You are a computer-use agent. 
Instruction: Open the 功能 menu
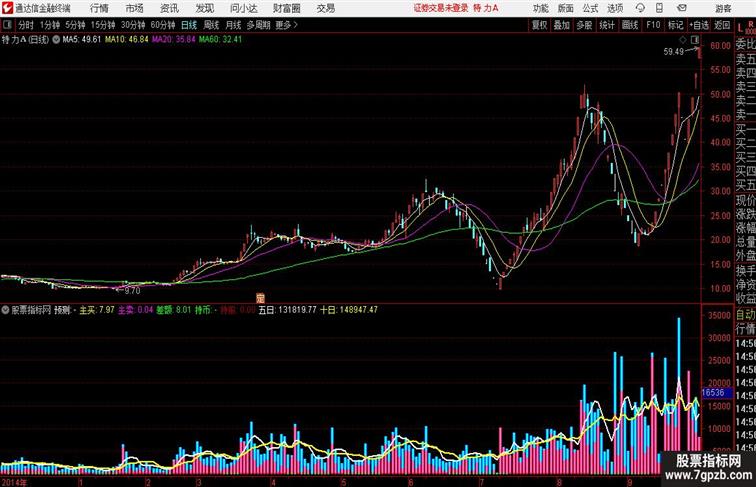pos(540,8)
